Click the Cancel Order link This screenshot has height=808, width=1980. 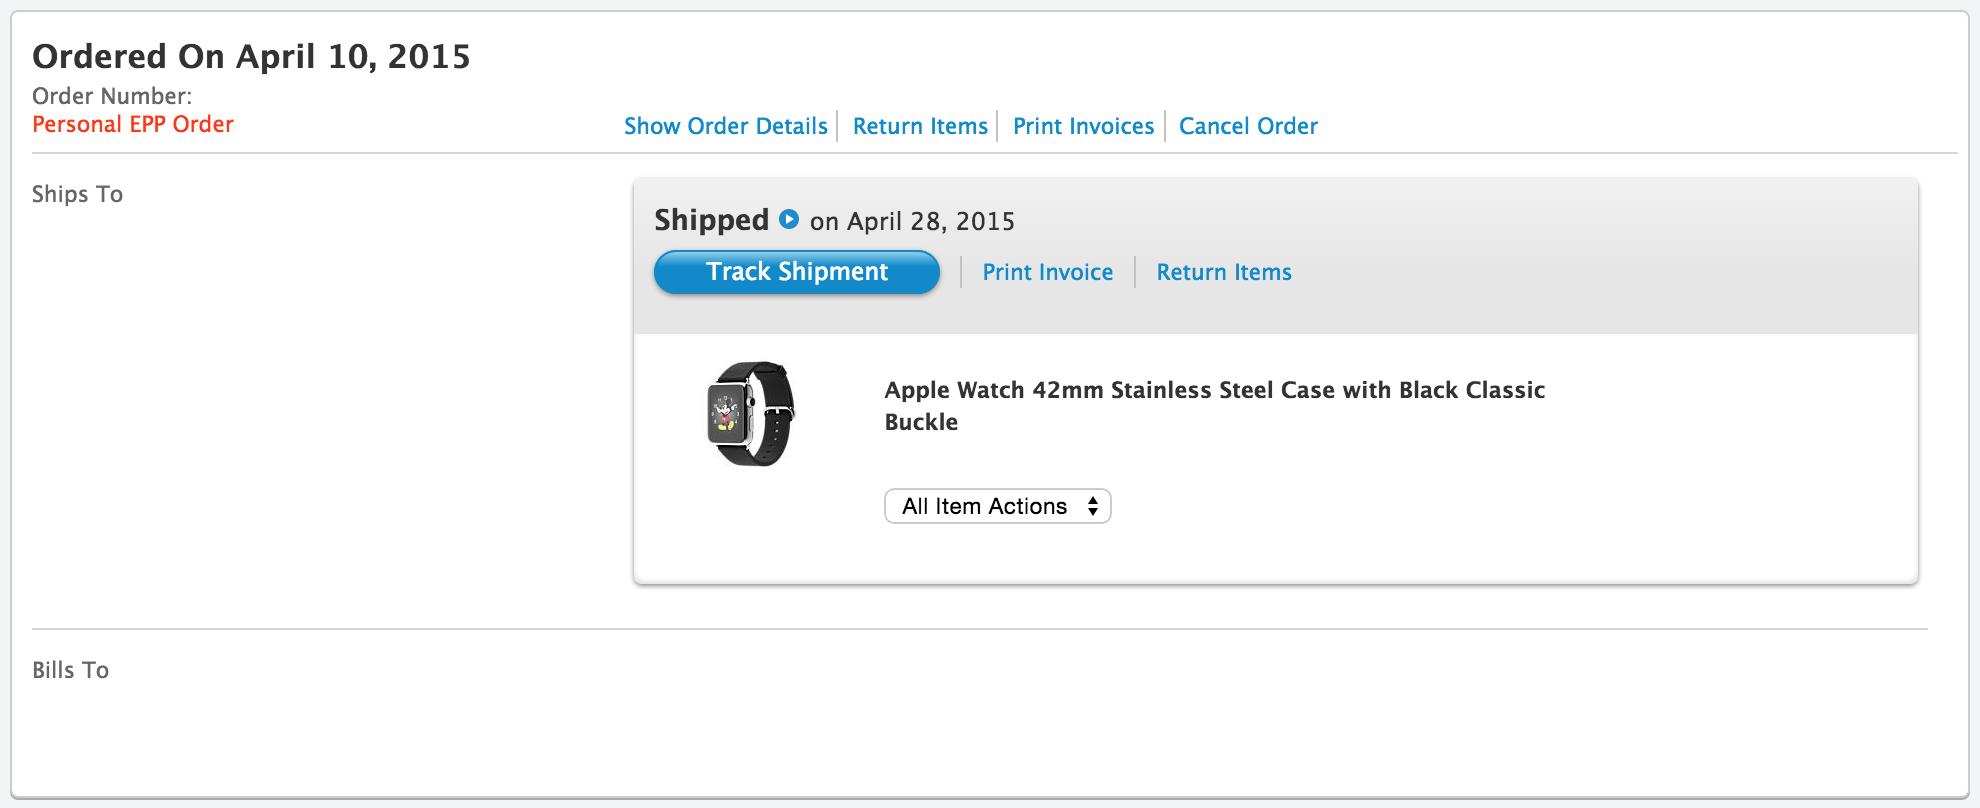click(x=1248, y=126)
